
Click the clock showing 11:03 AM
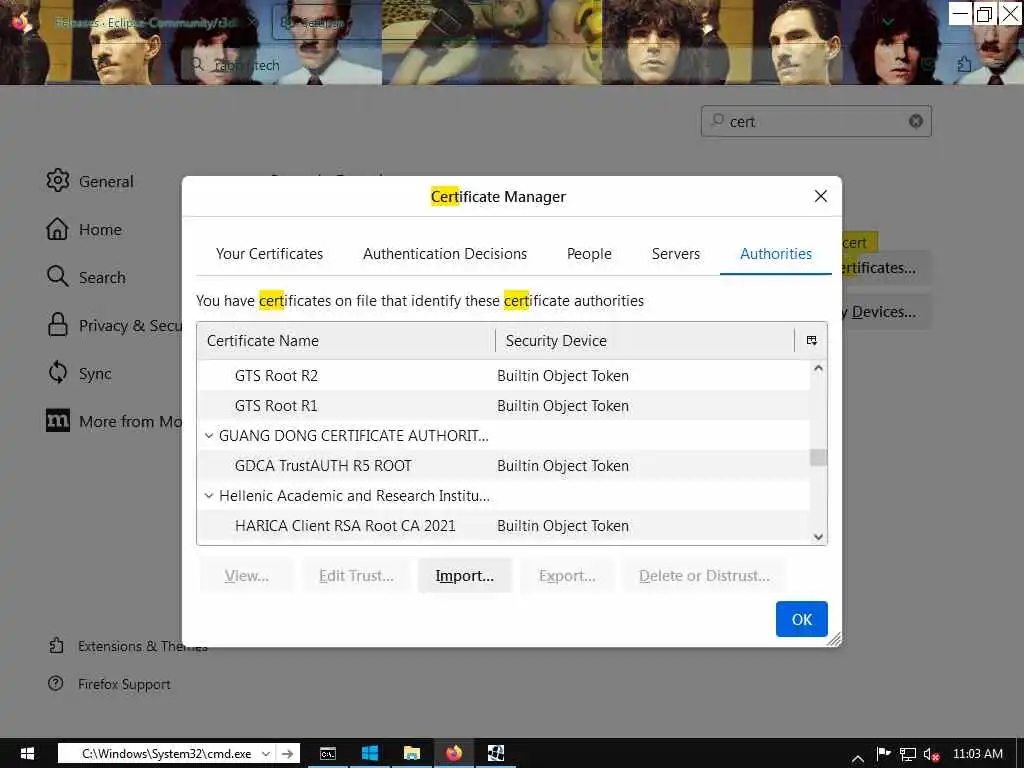click(x=978, y=753)
